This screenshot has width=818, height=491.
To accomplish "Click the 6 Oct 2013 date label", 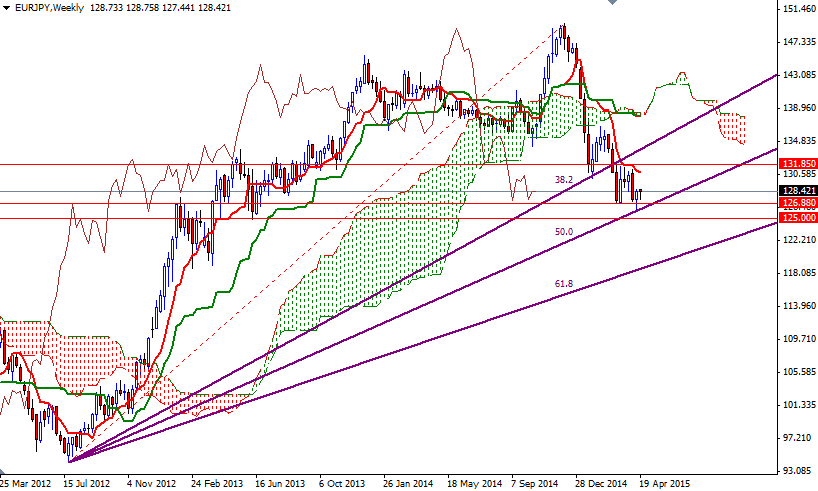I will 342,484.
